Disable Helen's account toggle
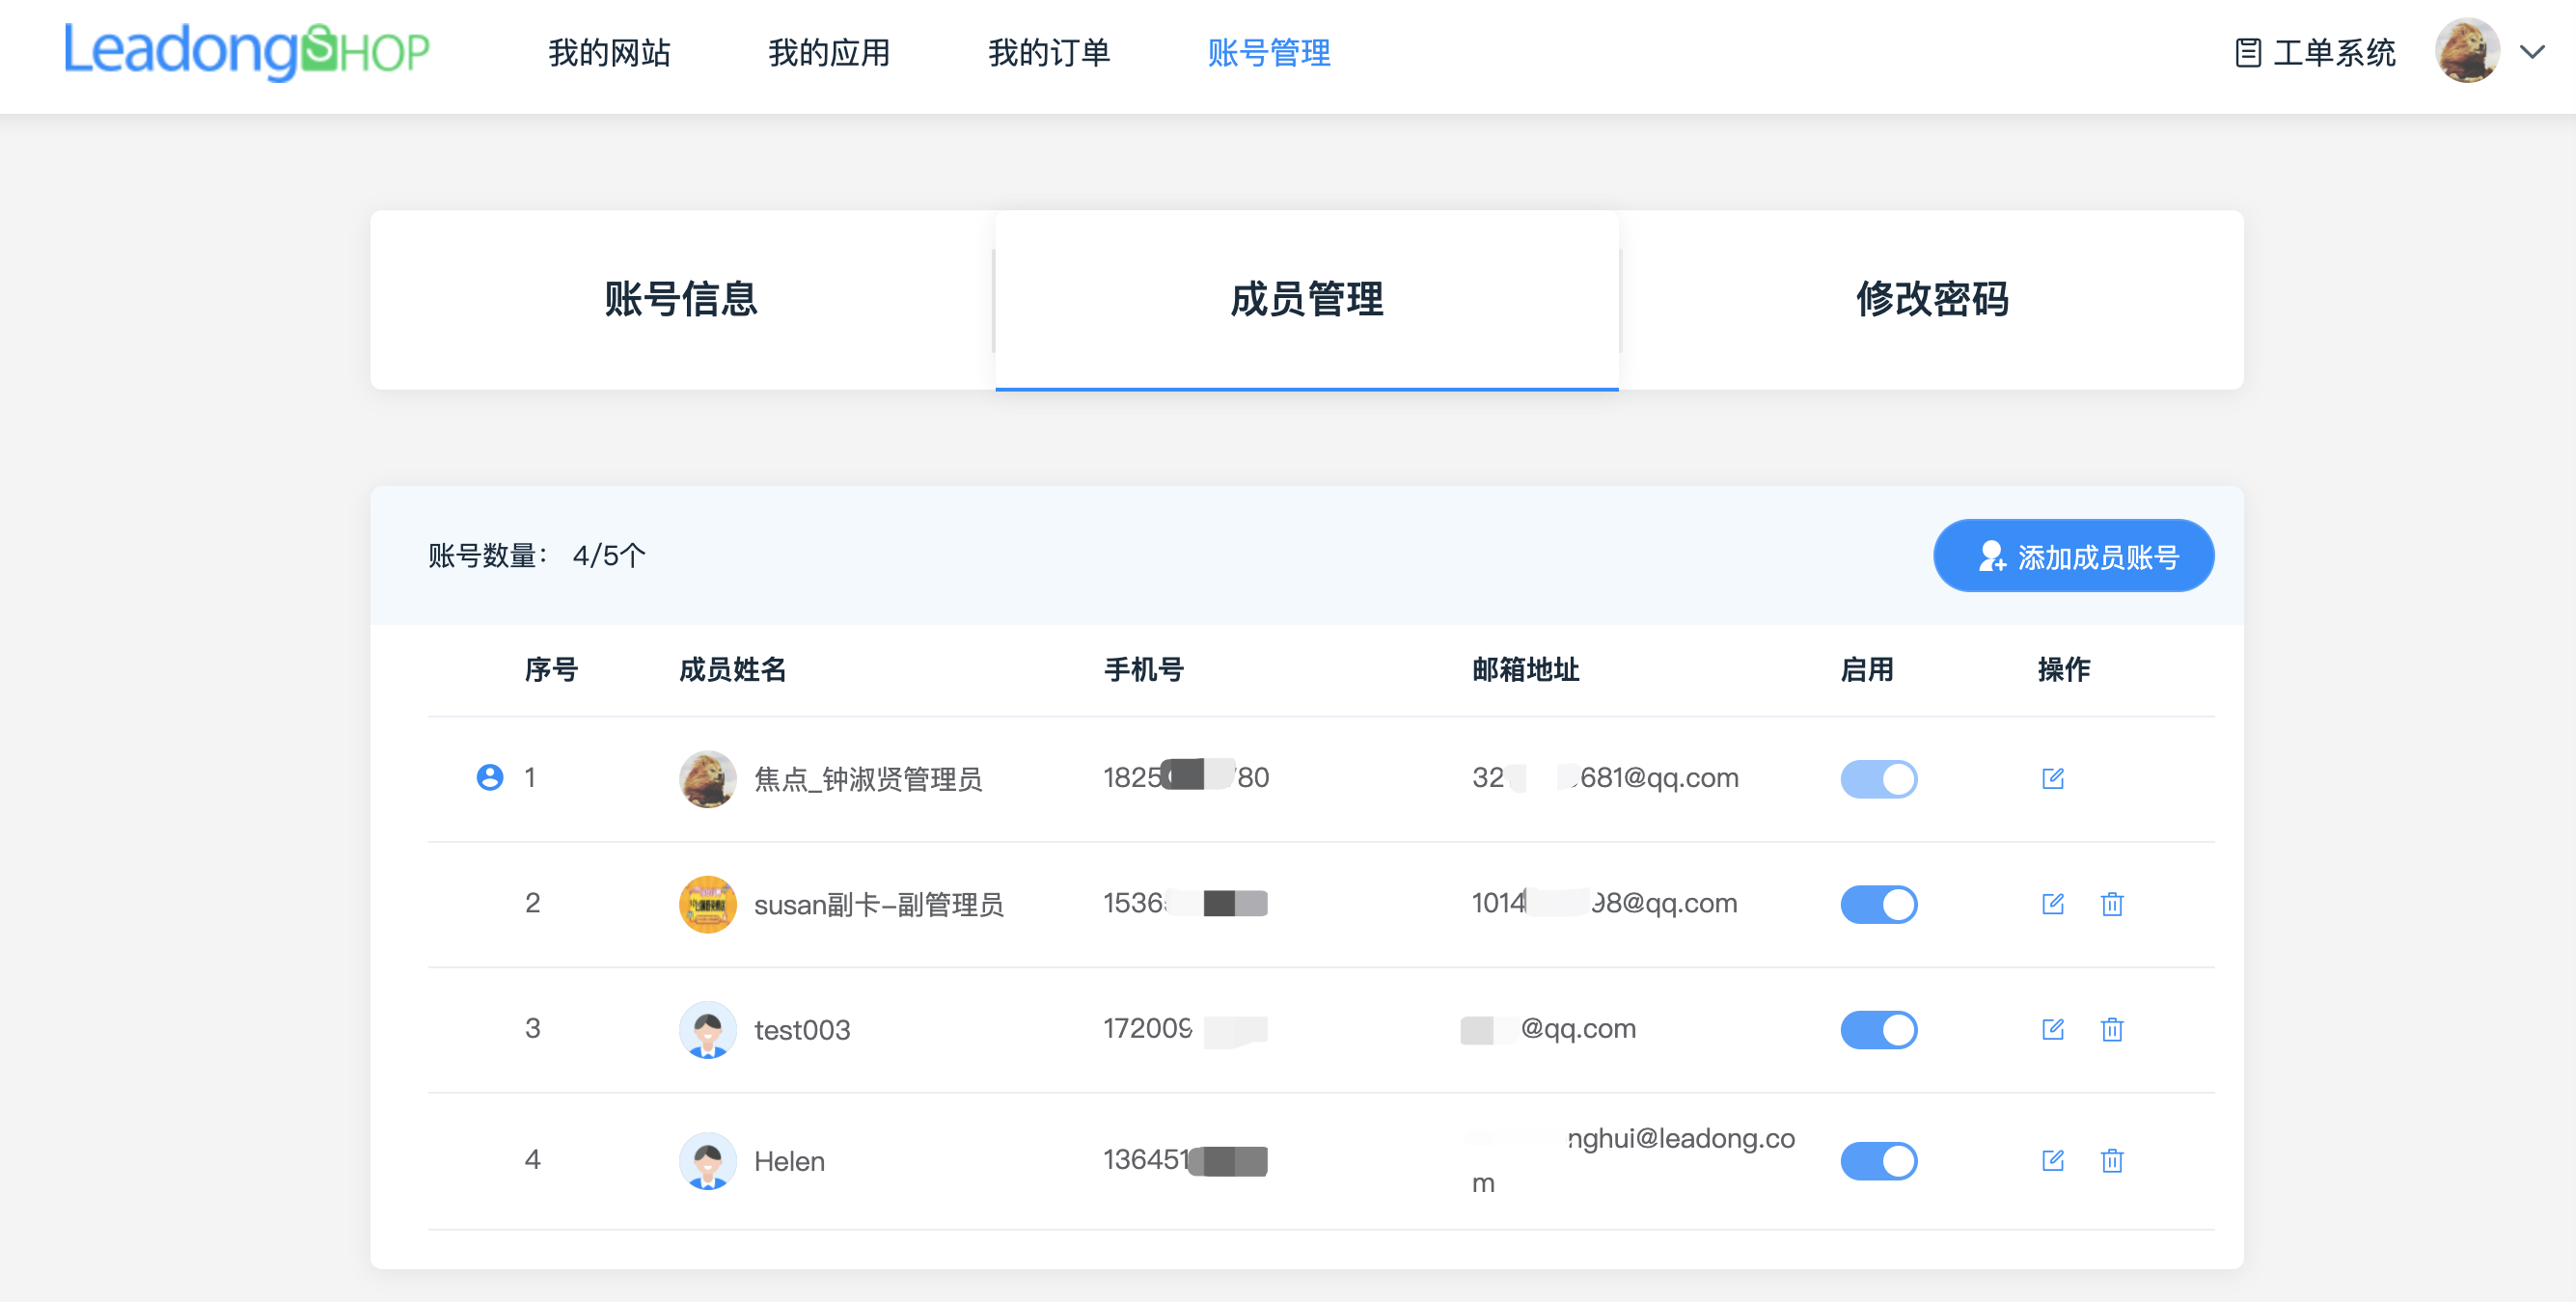2576x1302 pixels. (x=1879, y=1161)
